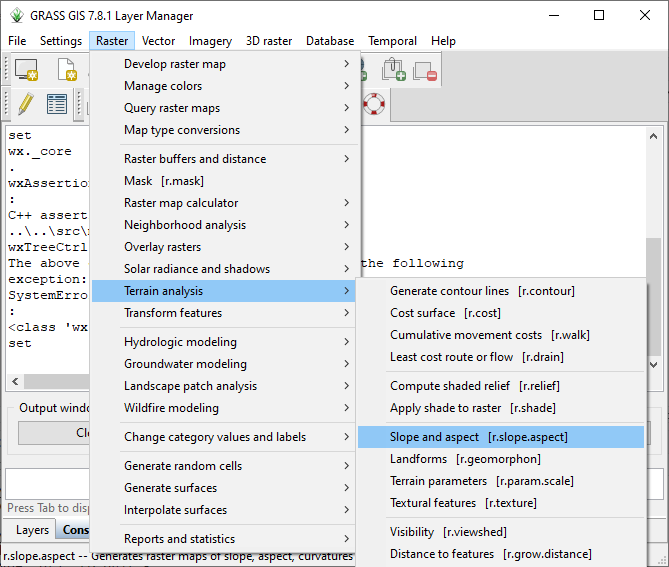The height and width of the screenshot is (567, 669).
Task: Select Slope and aspect [r.slope.aspect]
Action: coord(478,437)
